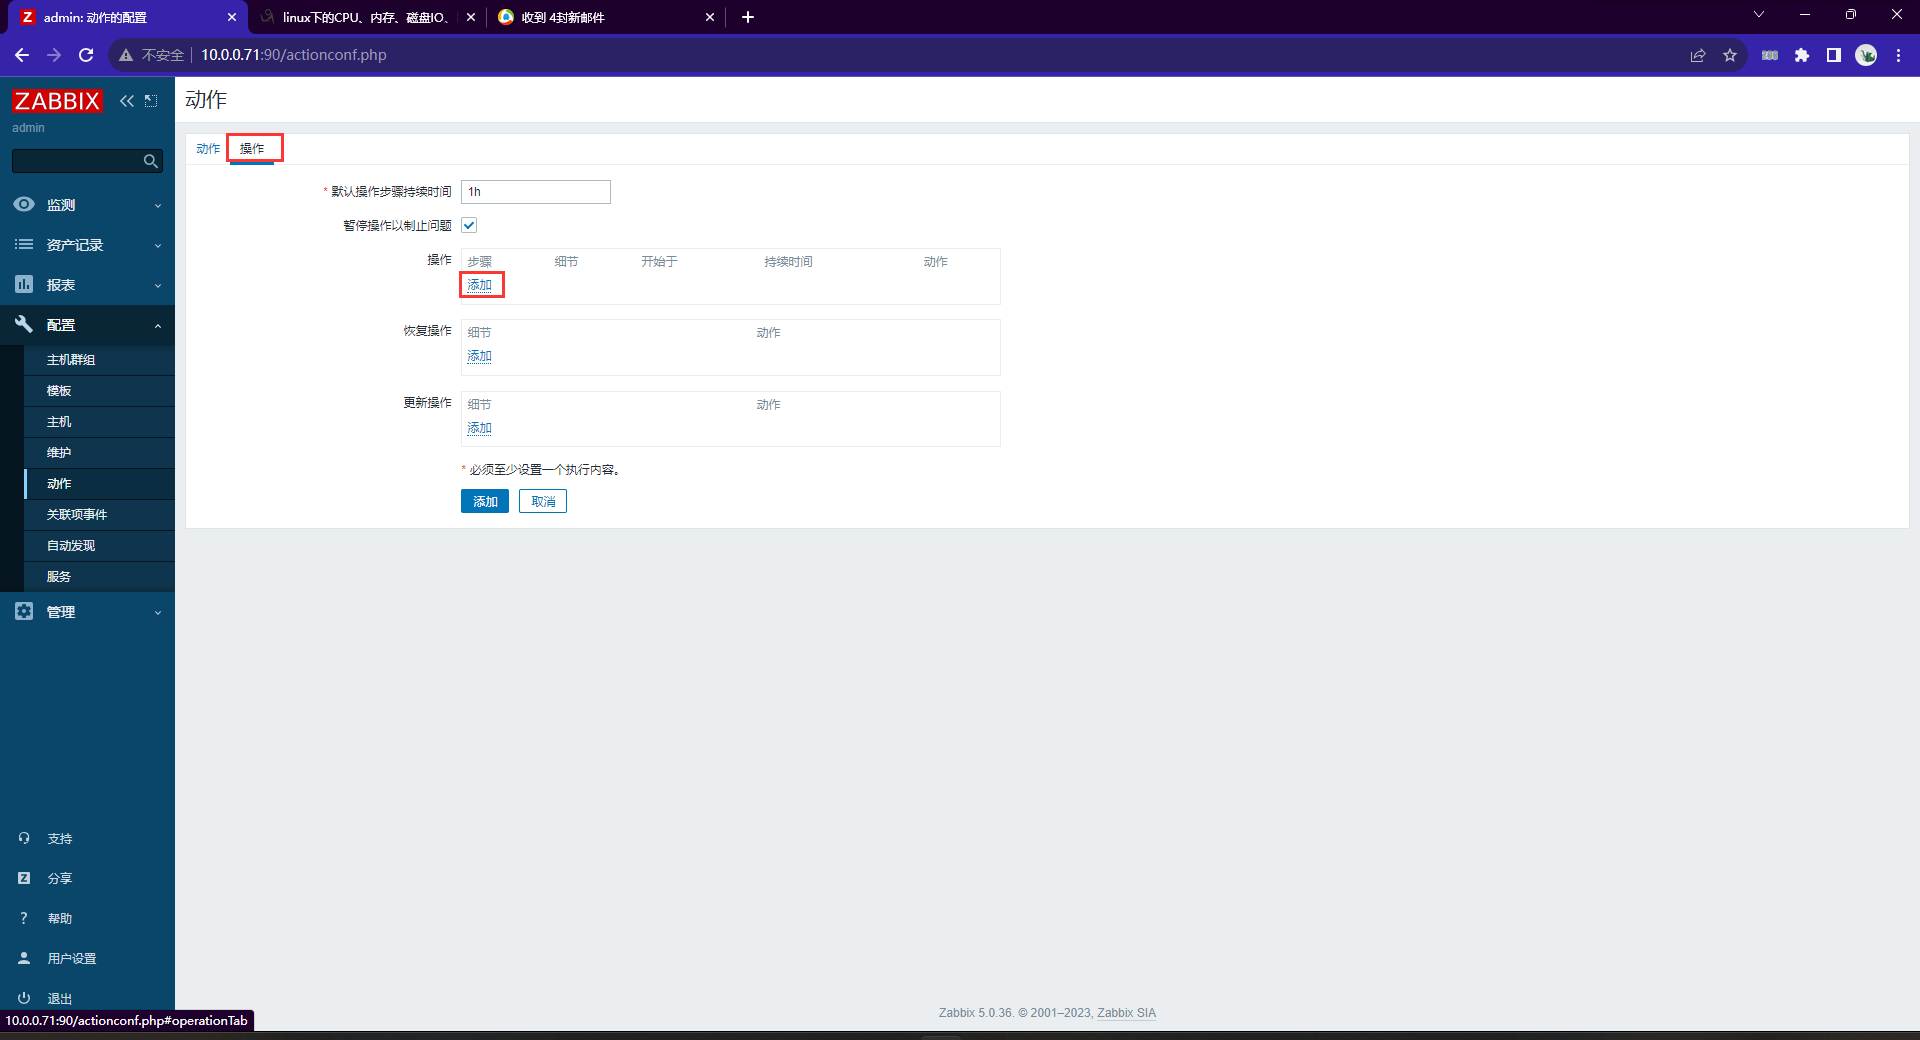Viewport: 1920px width, 1040px height.
Task: Switch to 收到4封新邮件 browser tab
Action: point(604,17)
